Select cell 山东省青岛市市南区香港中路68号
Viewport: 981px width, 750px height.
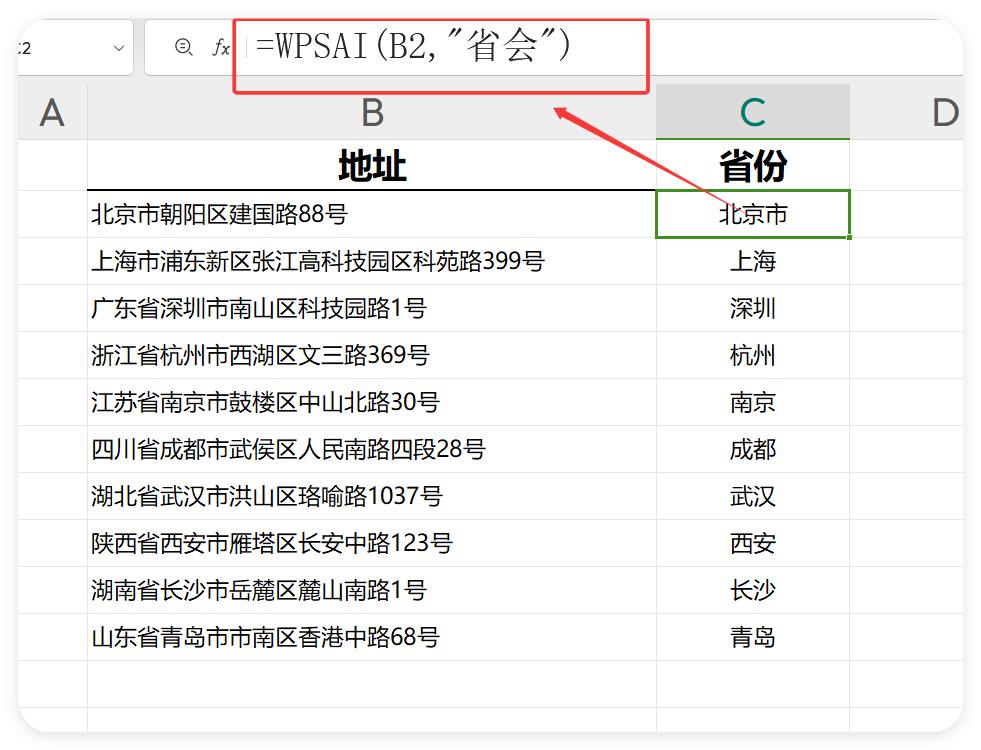(x=372, y=637)
